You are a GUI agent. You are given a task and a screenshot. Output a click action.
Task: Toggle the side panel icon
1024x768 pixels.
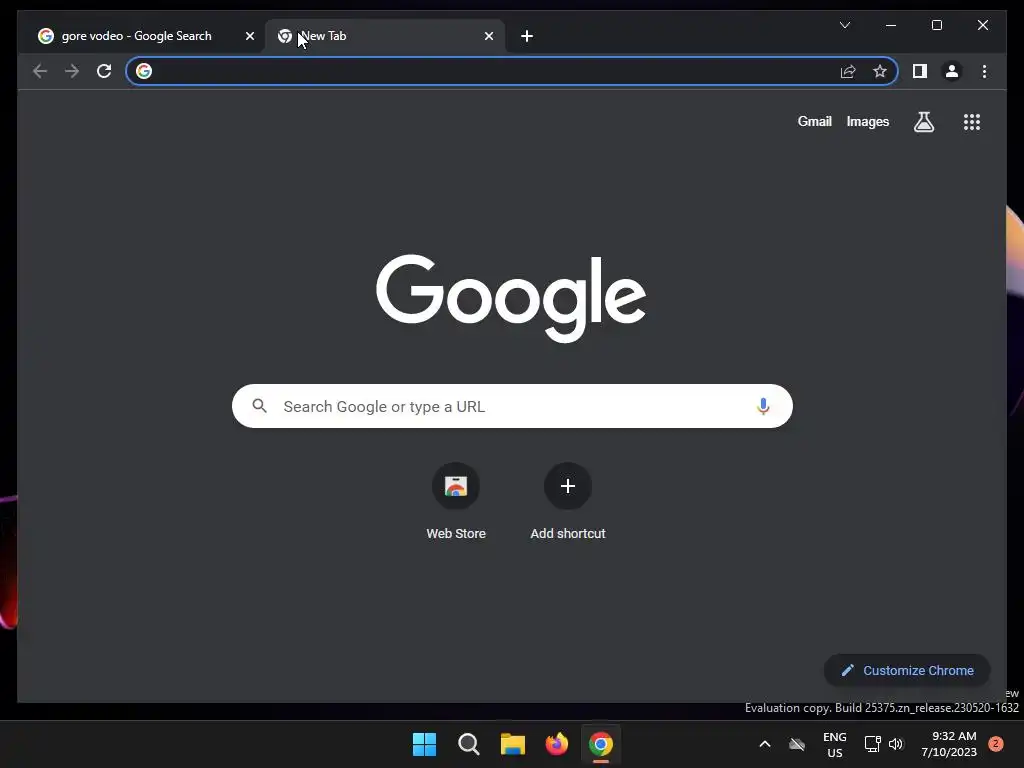pyautogui.click(x=920, y=71)
